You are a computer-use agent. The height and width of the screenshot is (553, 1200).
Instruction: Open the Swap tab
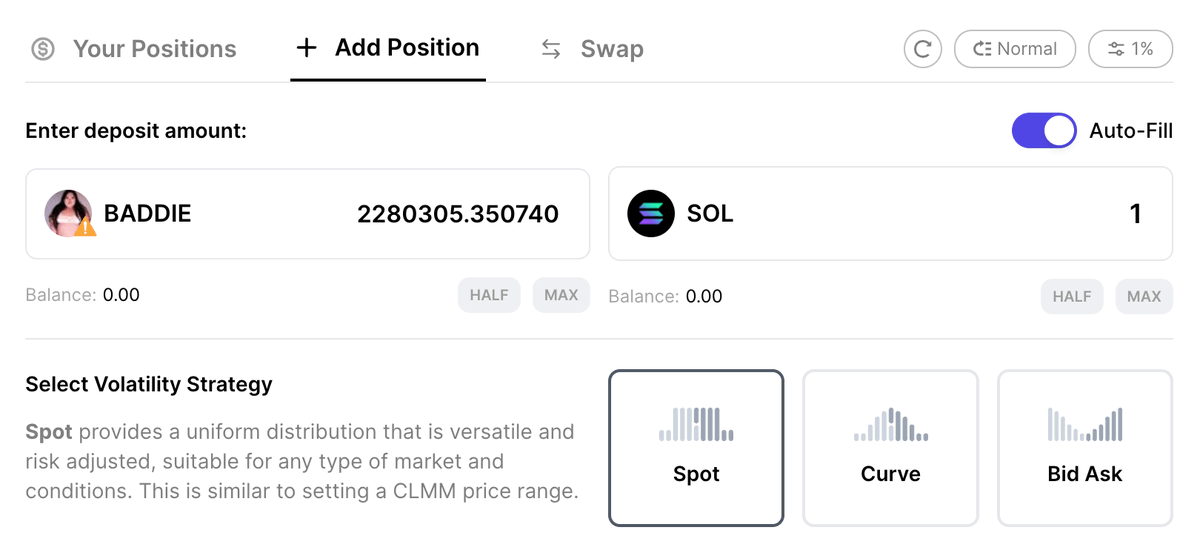point(611,49)
